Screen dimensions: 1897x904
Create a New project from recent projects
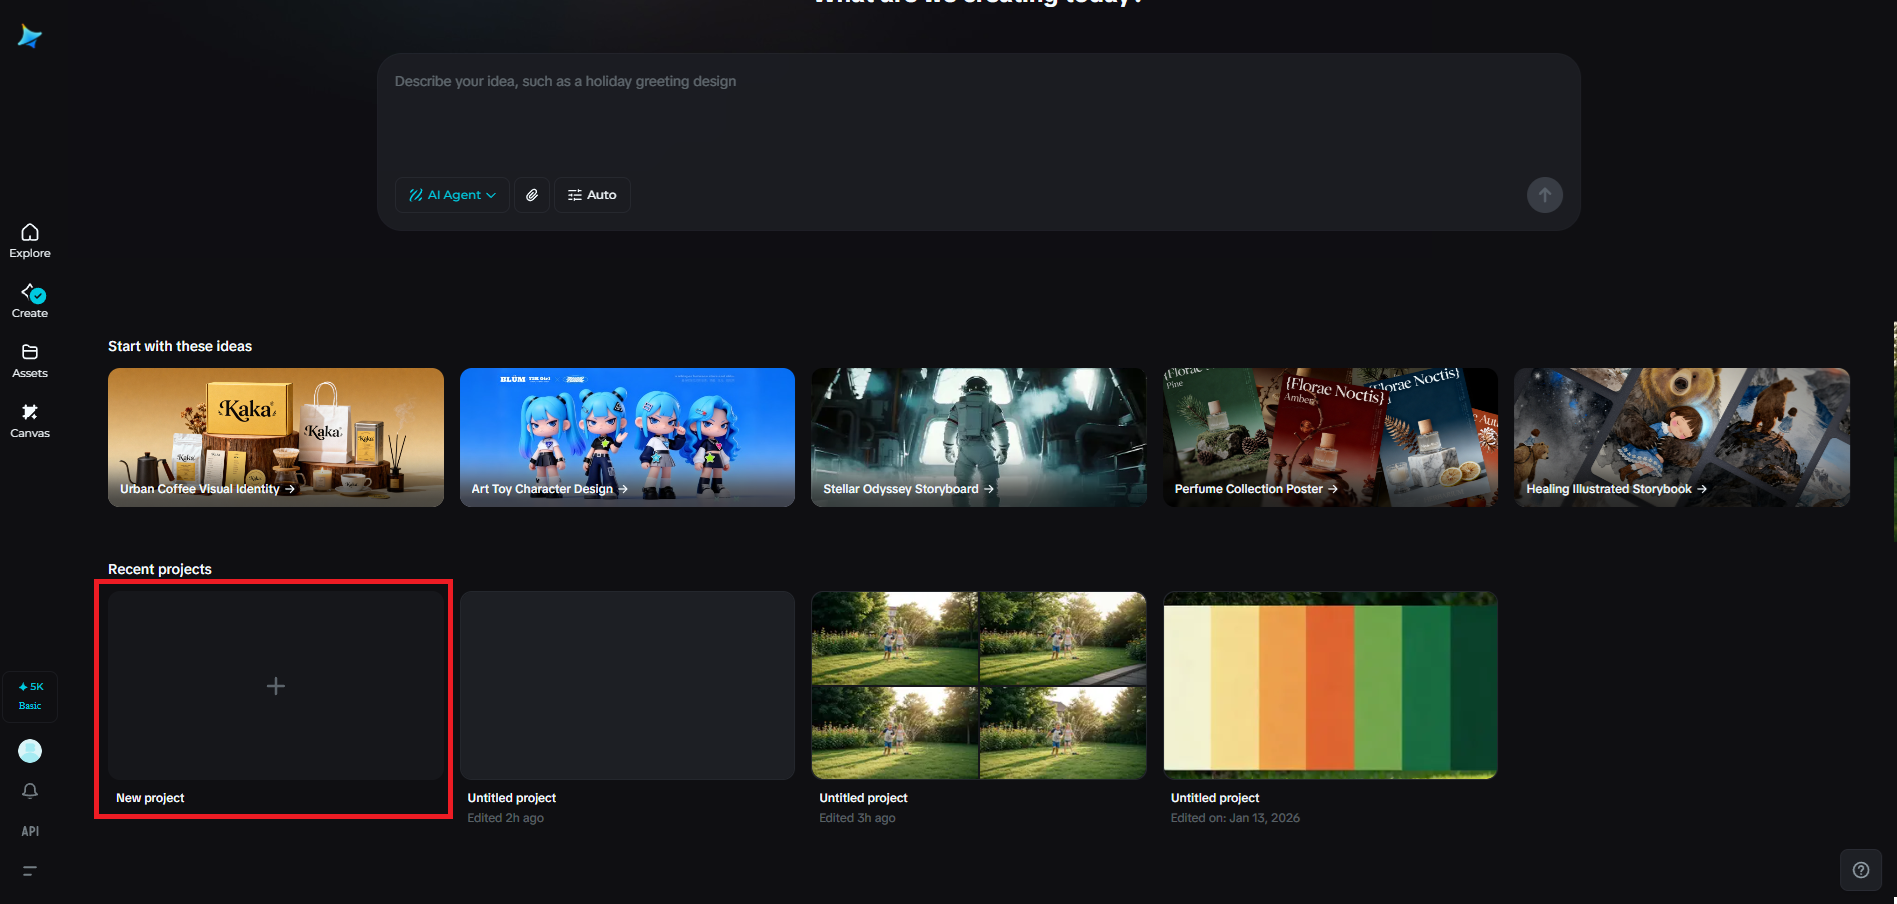[273, 686]
